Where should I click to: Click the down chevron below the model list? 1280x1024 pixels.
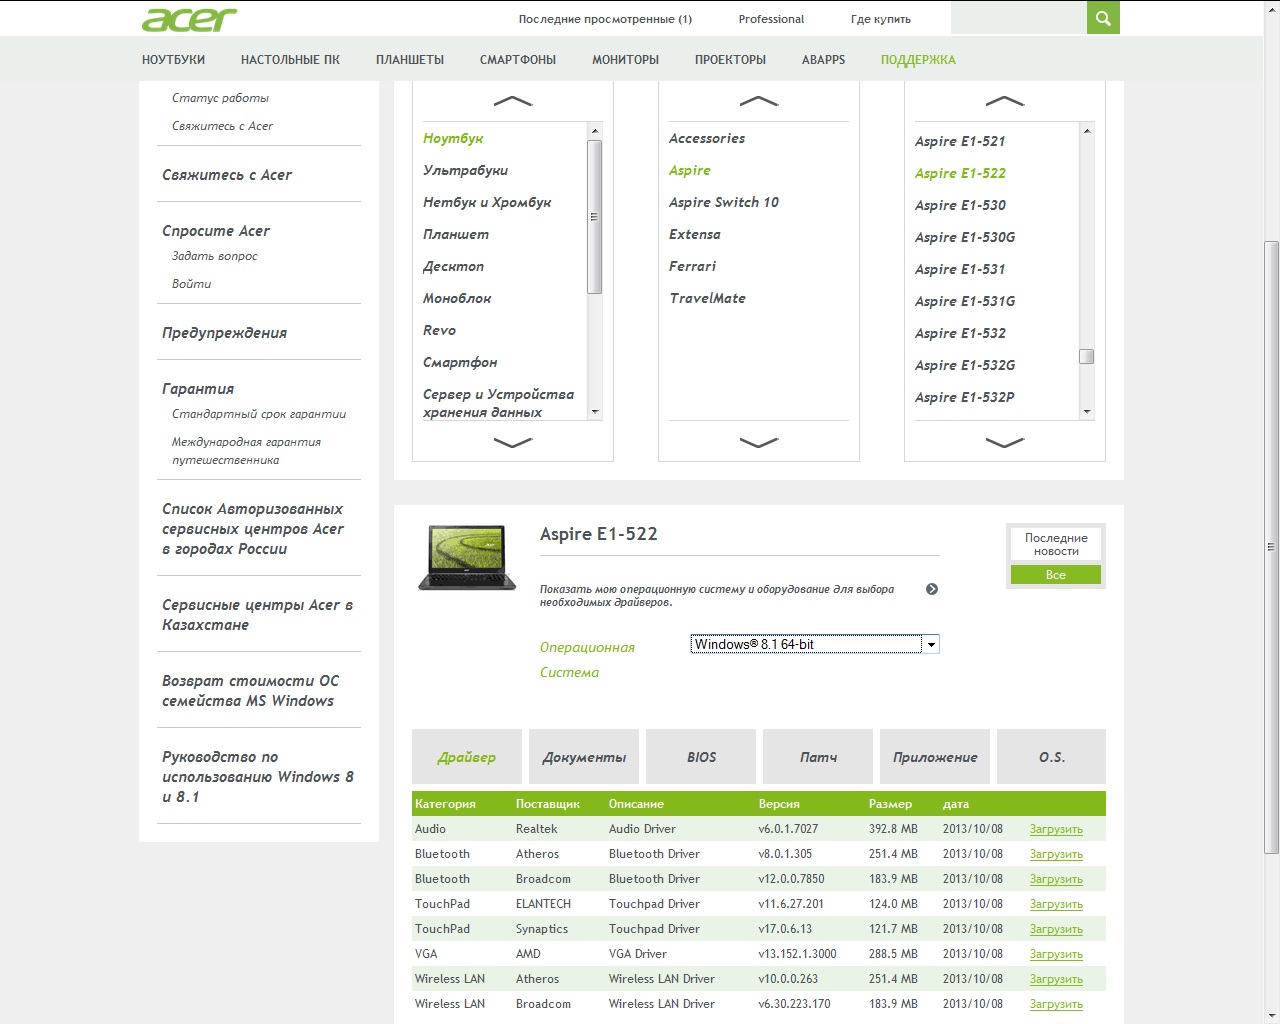pyautogui.click(x=1005, y=442)
